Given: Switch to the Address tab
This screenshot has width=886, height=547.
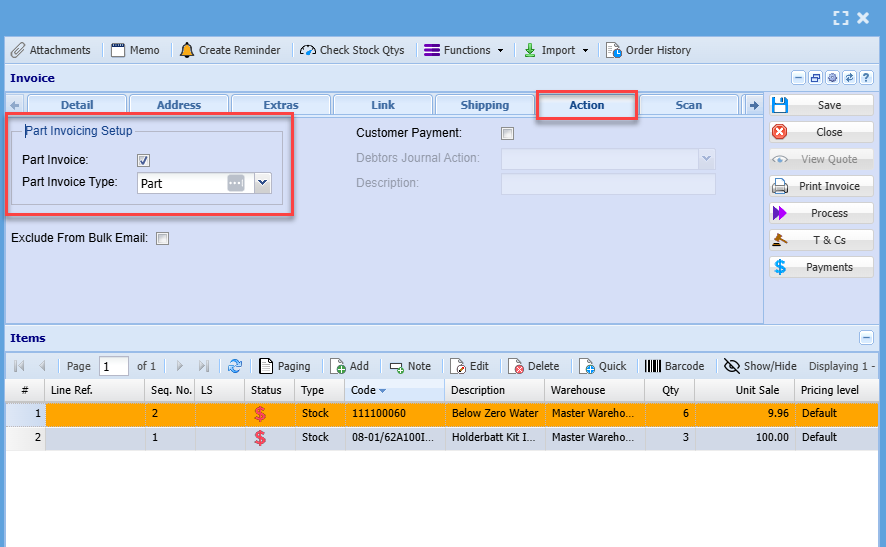Looking at the screenshot, I should (x=179, y=105).
